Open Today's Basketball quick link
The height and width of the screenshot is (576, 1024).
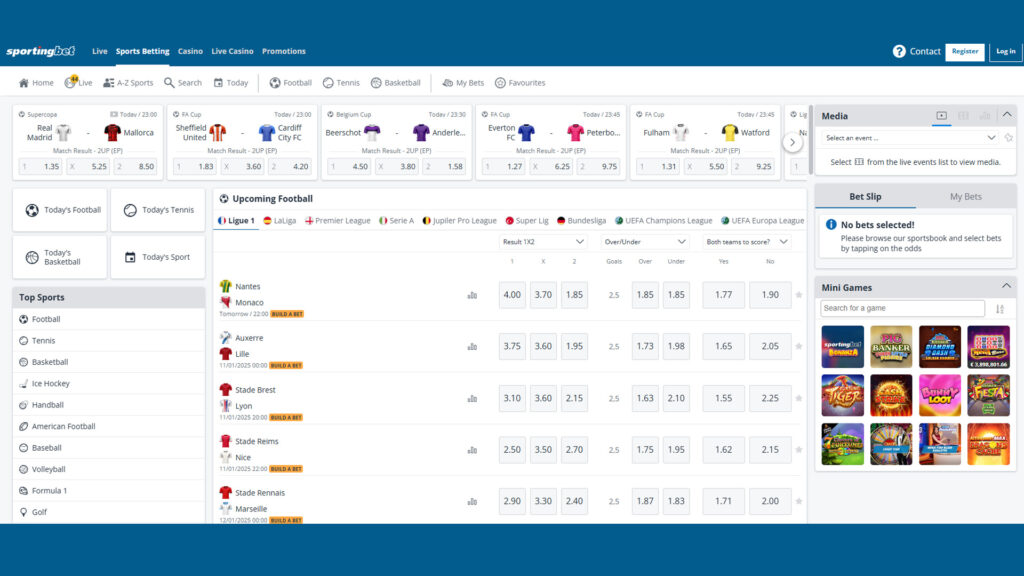[59, 257]
